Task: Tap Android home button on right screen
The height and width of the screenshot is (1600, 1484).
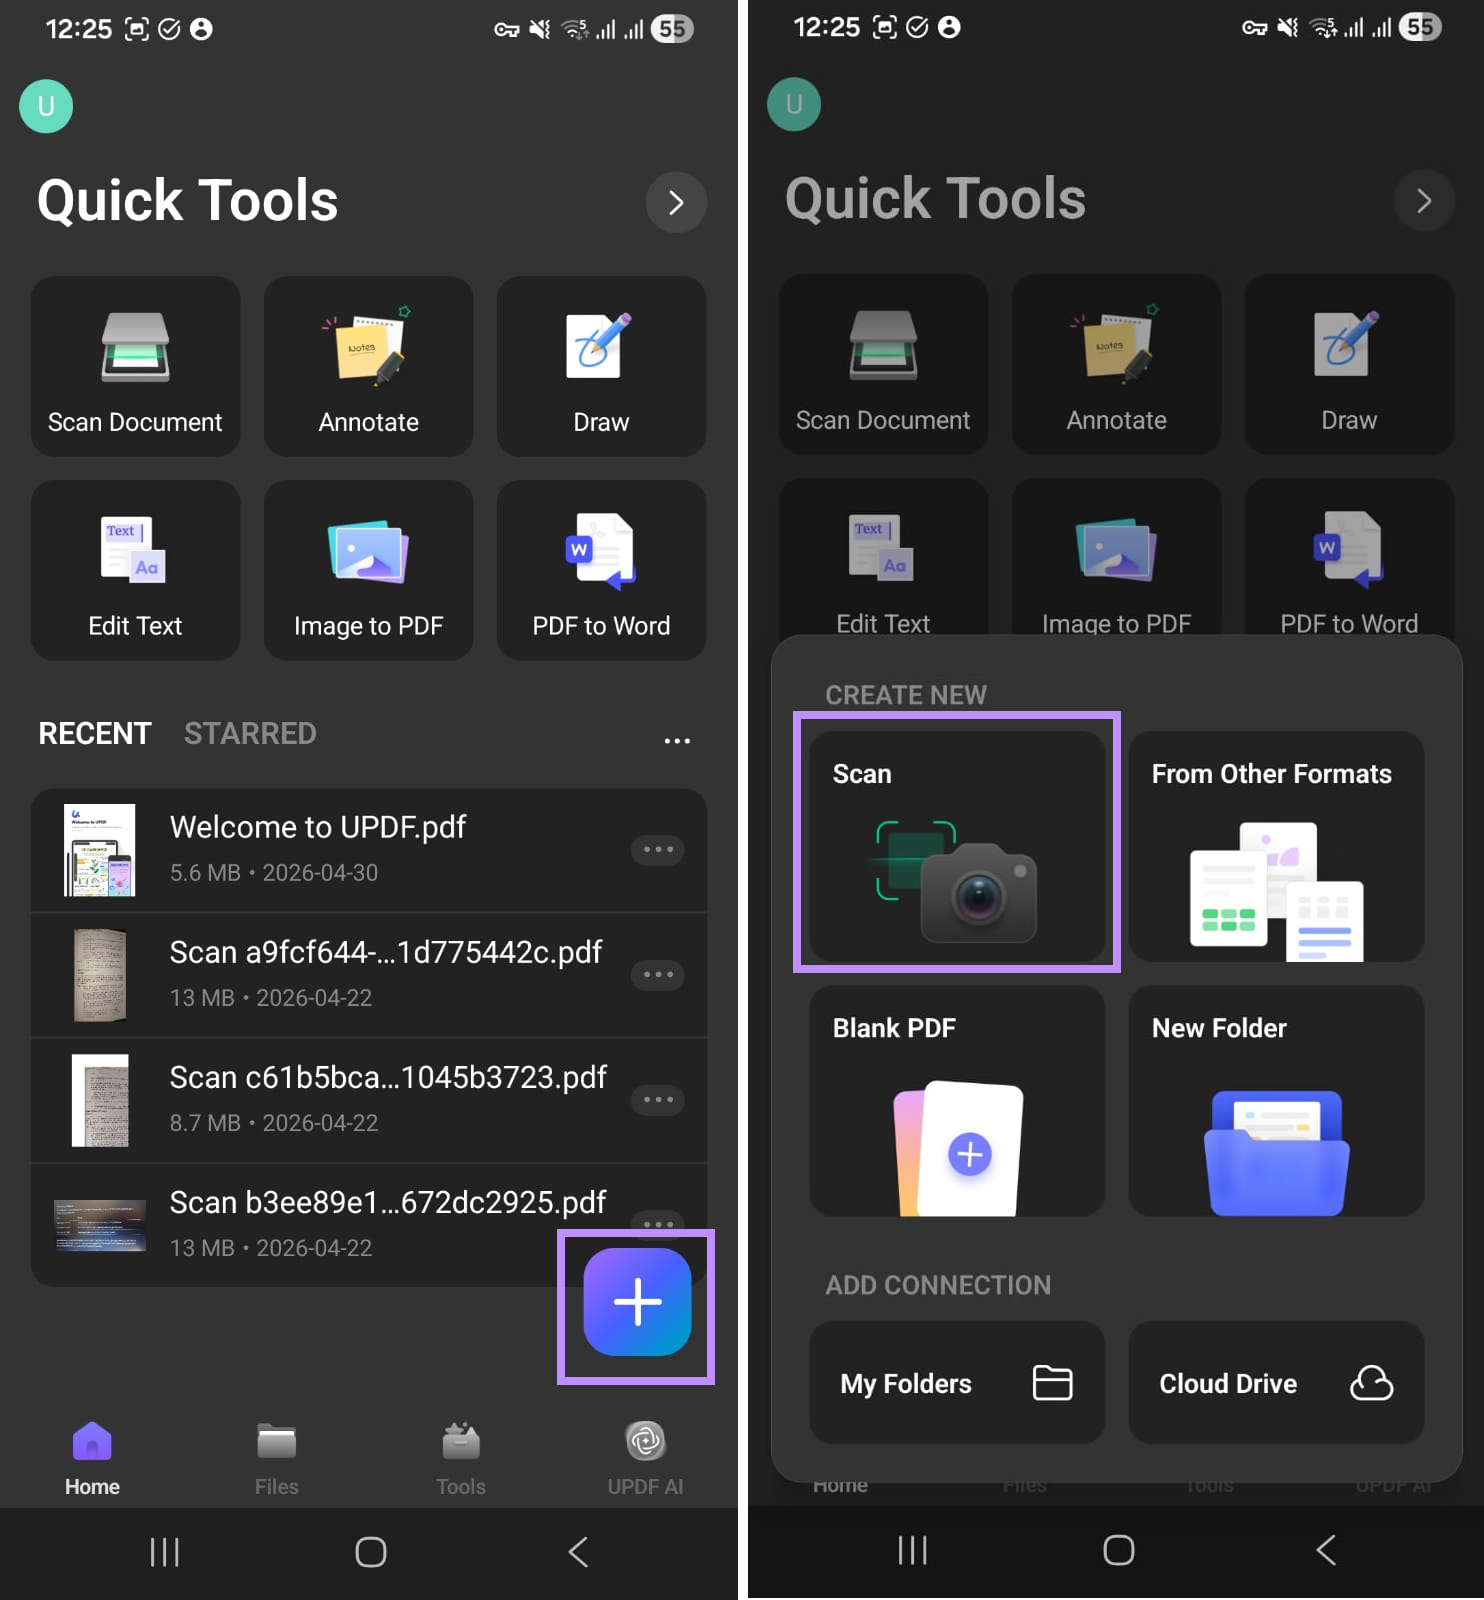Action: [x=1119, y=1550]
